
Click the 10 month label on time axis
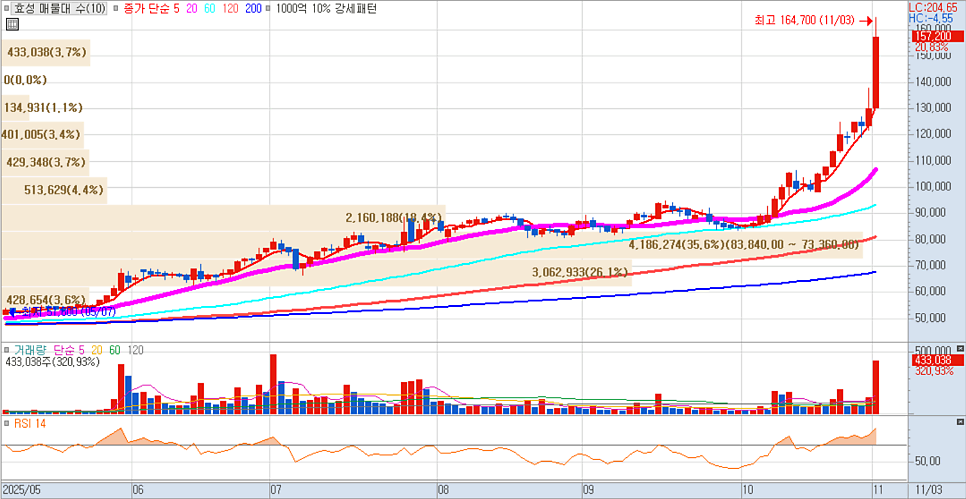point(748,490)
